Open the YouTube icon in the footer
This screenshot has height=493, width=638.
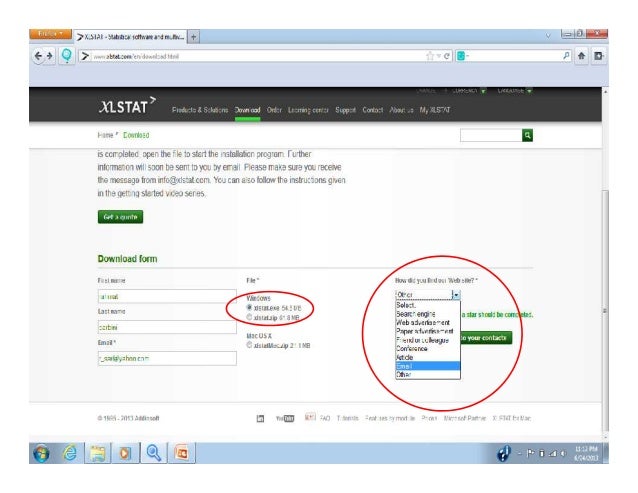pos(285,418)
